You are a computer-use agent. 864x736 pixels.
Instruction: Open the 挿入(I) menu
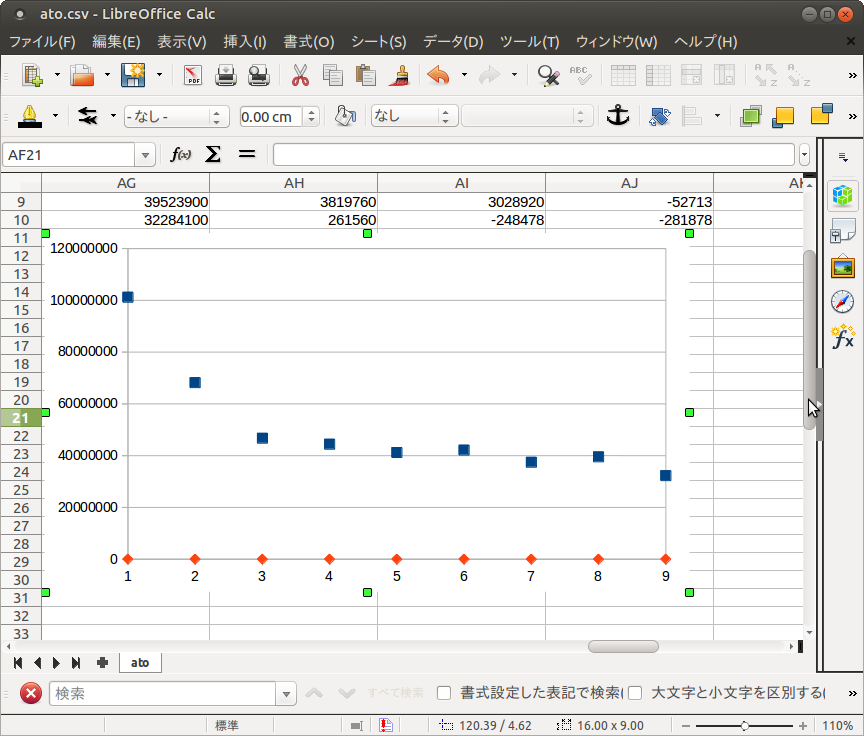[x=245, y=42]
